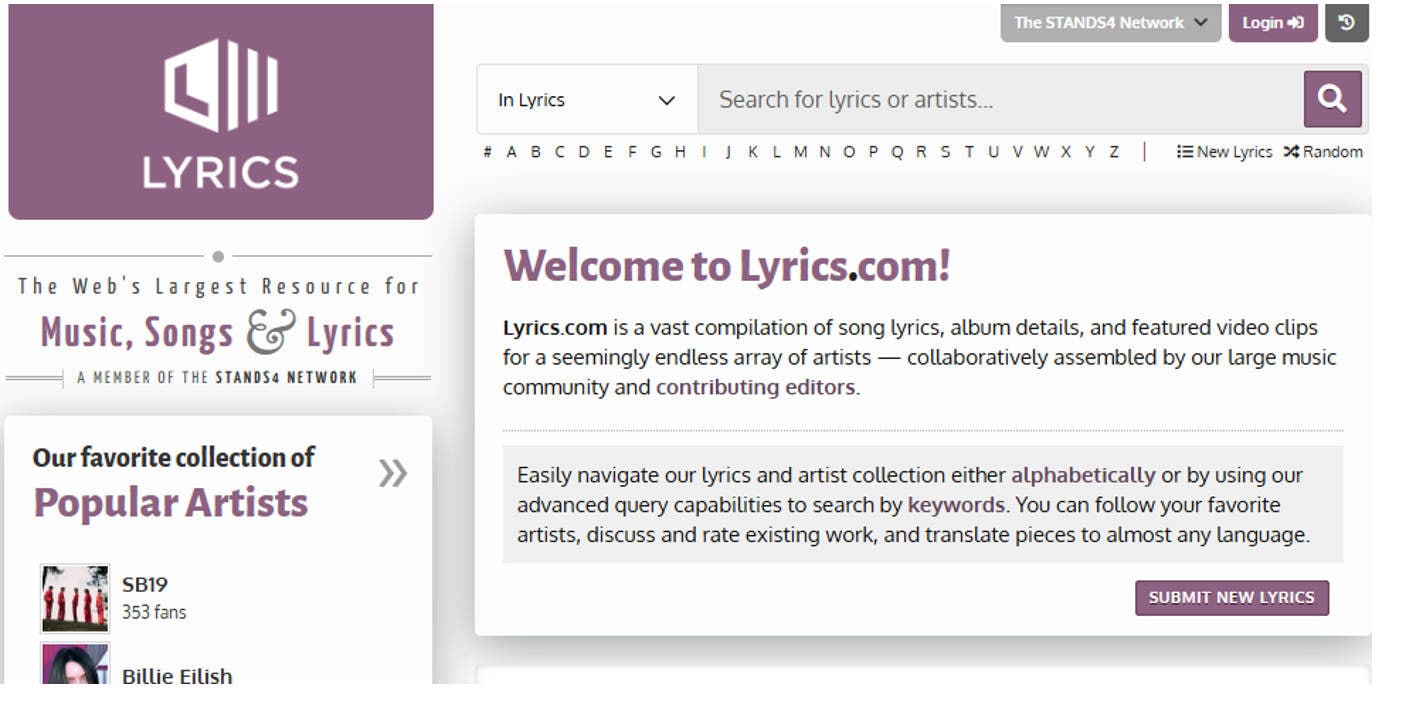Viewport: 1410px width, 702px height.
Task: Browse lyrics under letter K
Action: [752, 152]
